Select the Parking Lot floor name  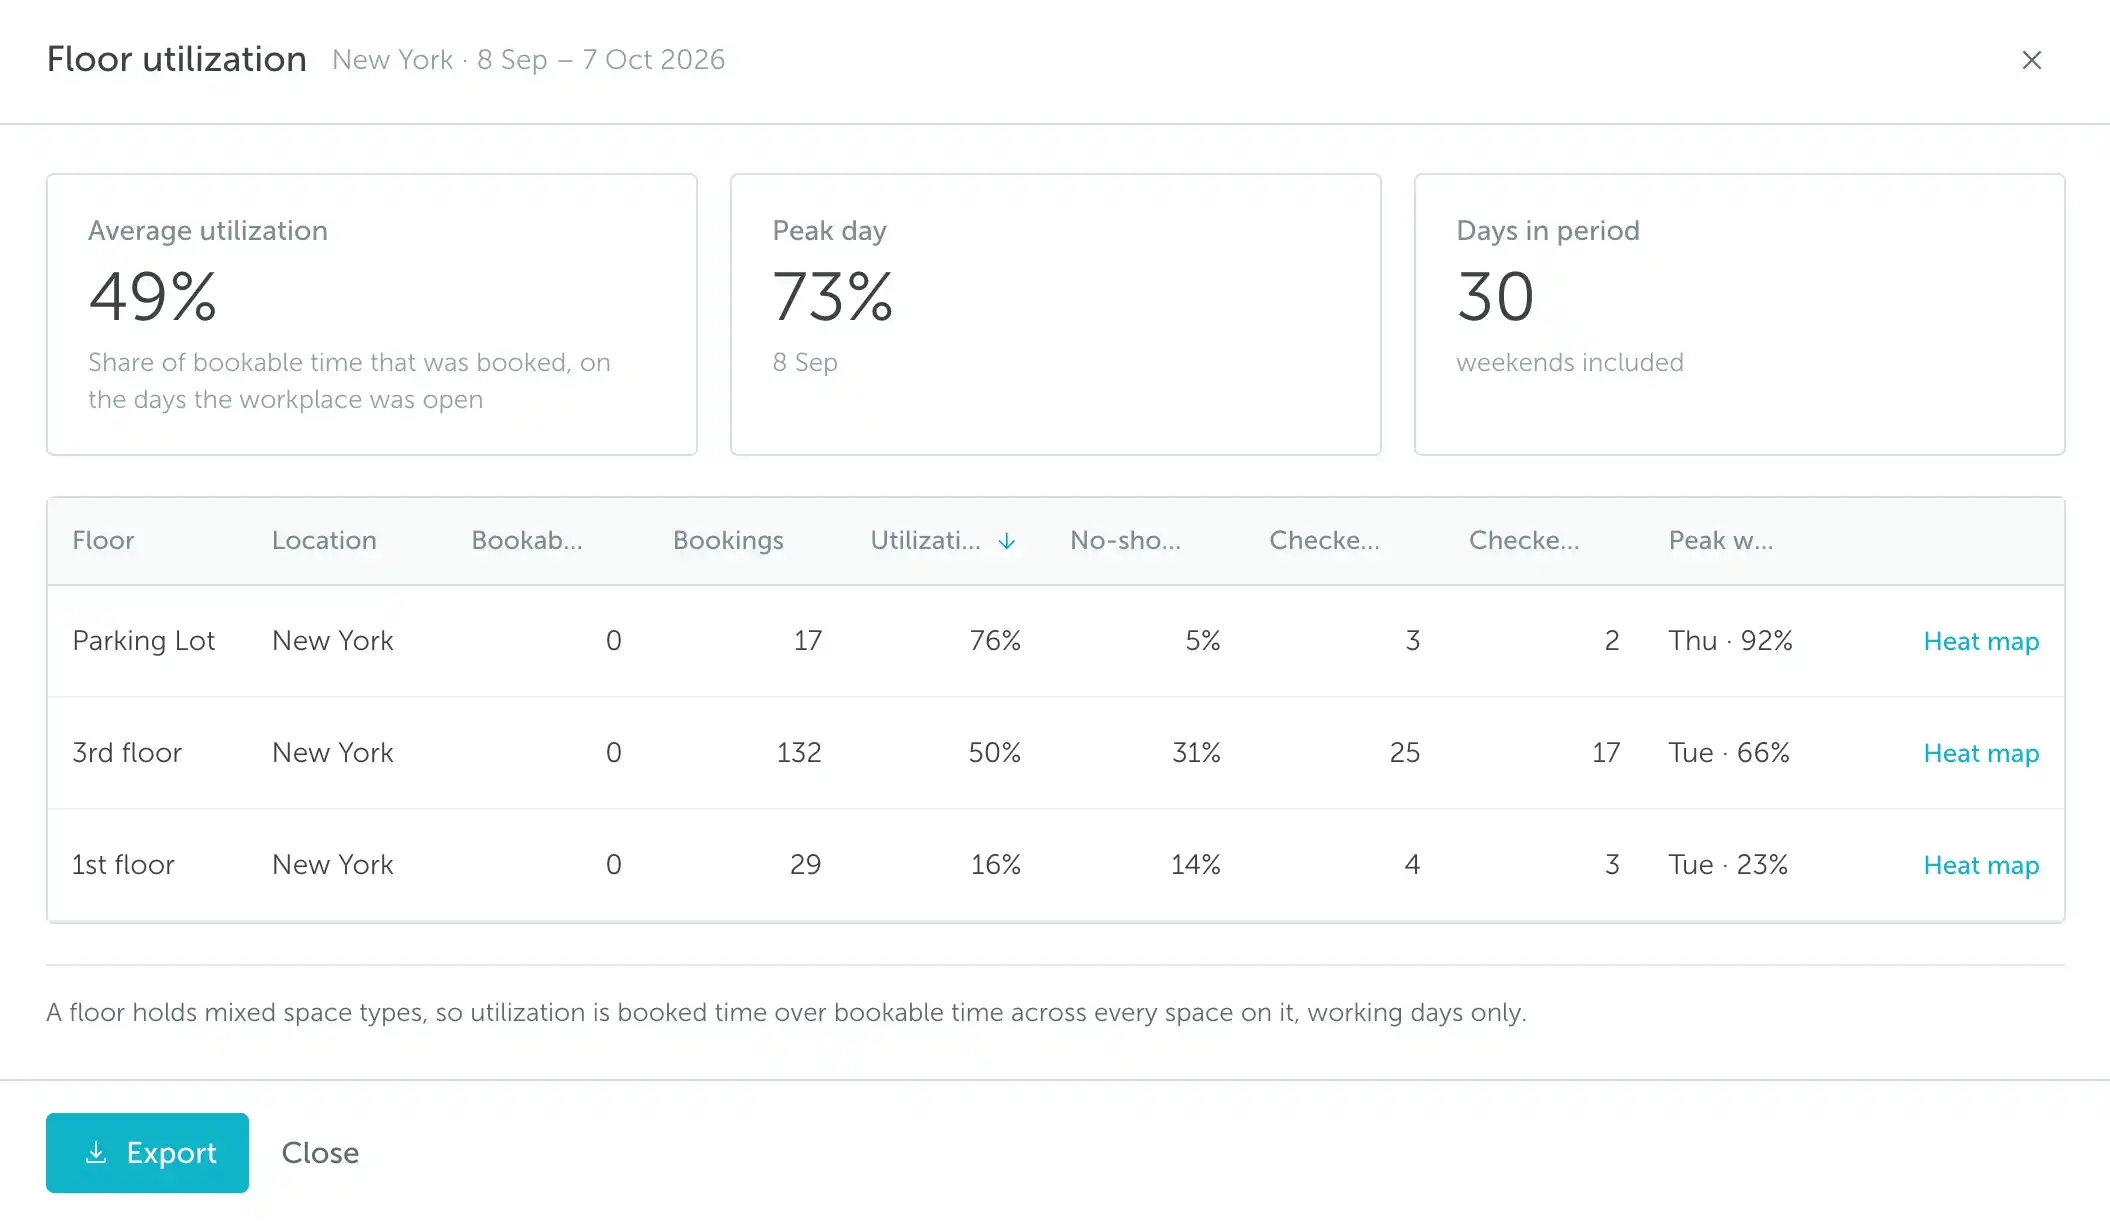tap(144, 640)
